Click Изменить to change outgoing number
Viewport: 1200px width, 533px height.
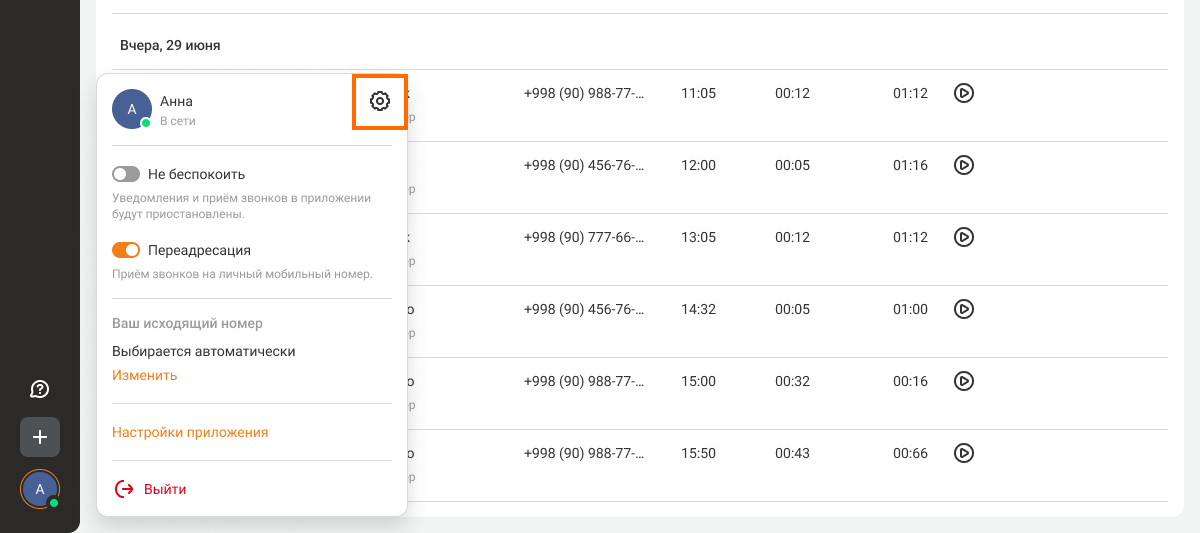144,375
